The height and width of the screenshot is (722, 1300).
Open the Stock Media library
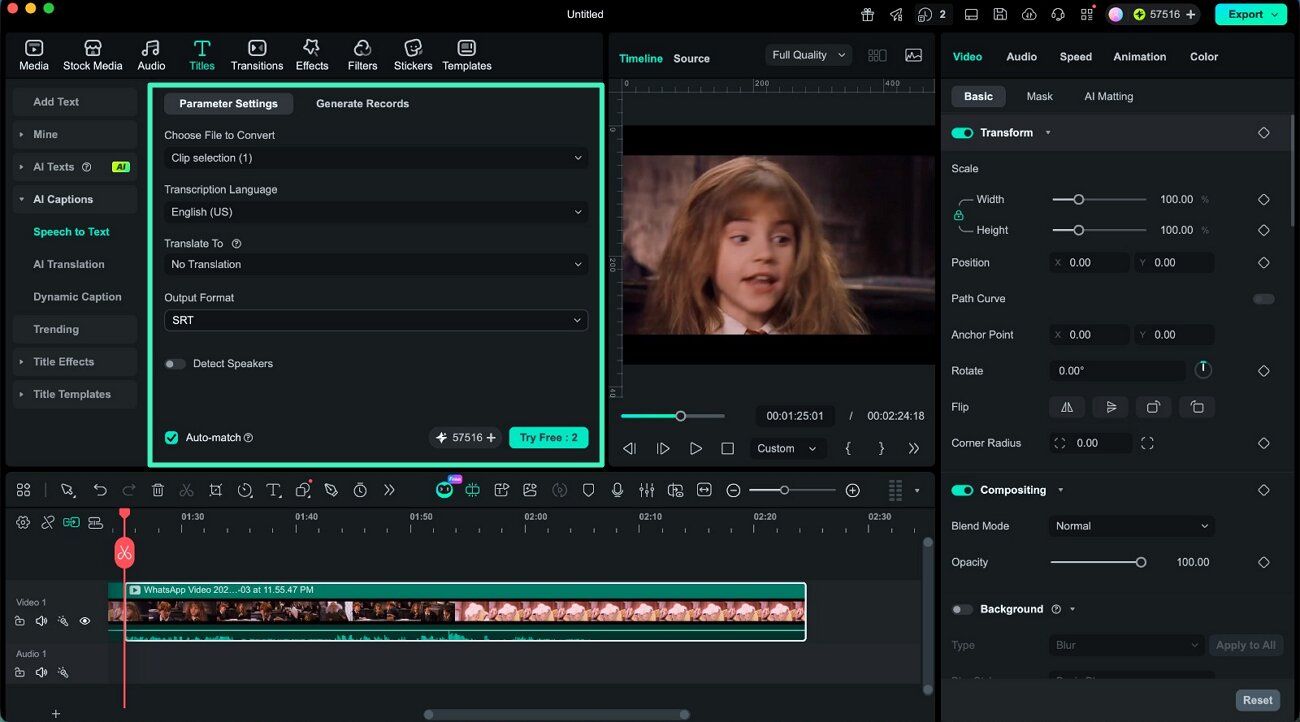click(x=93, y=55)
